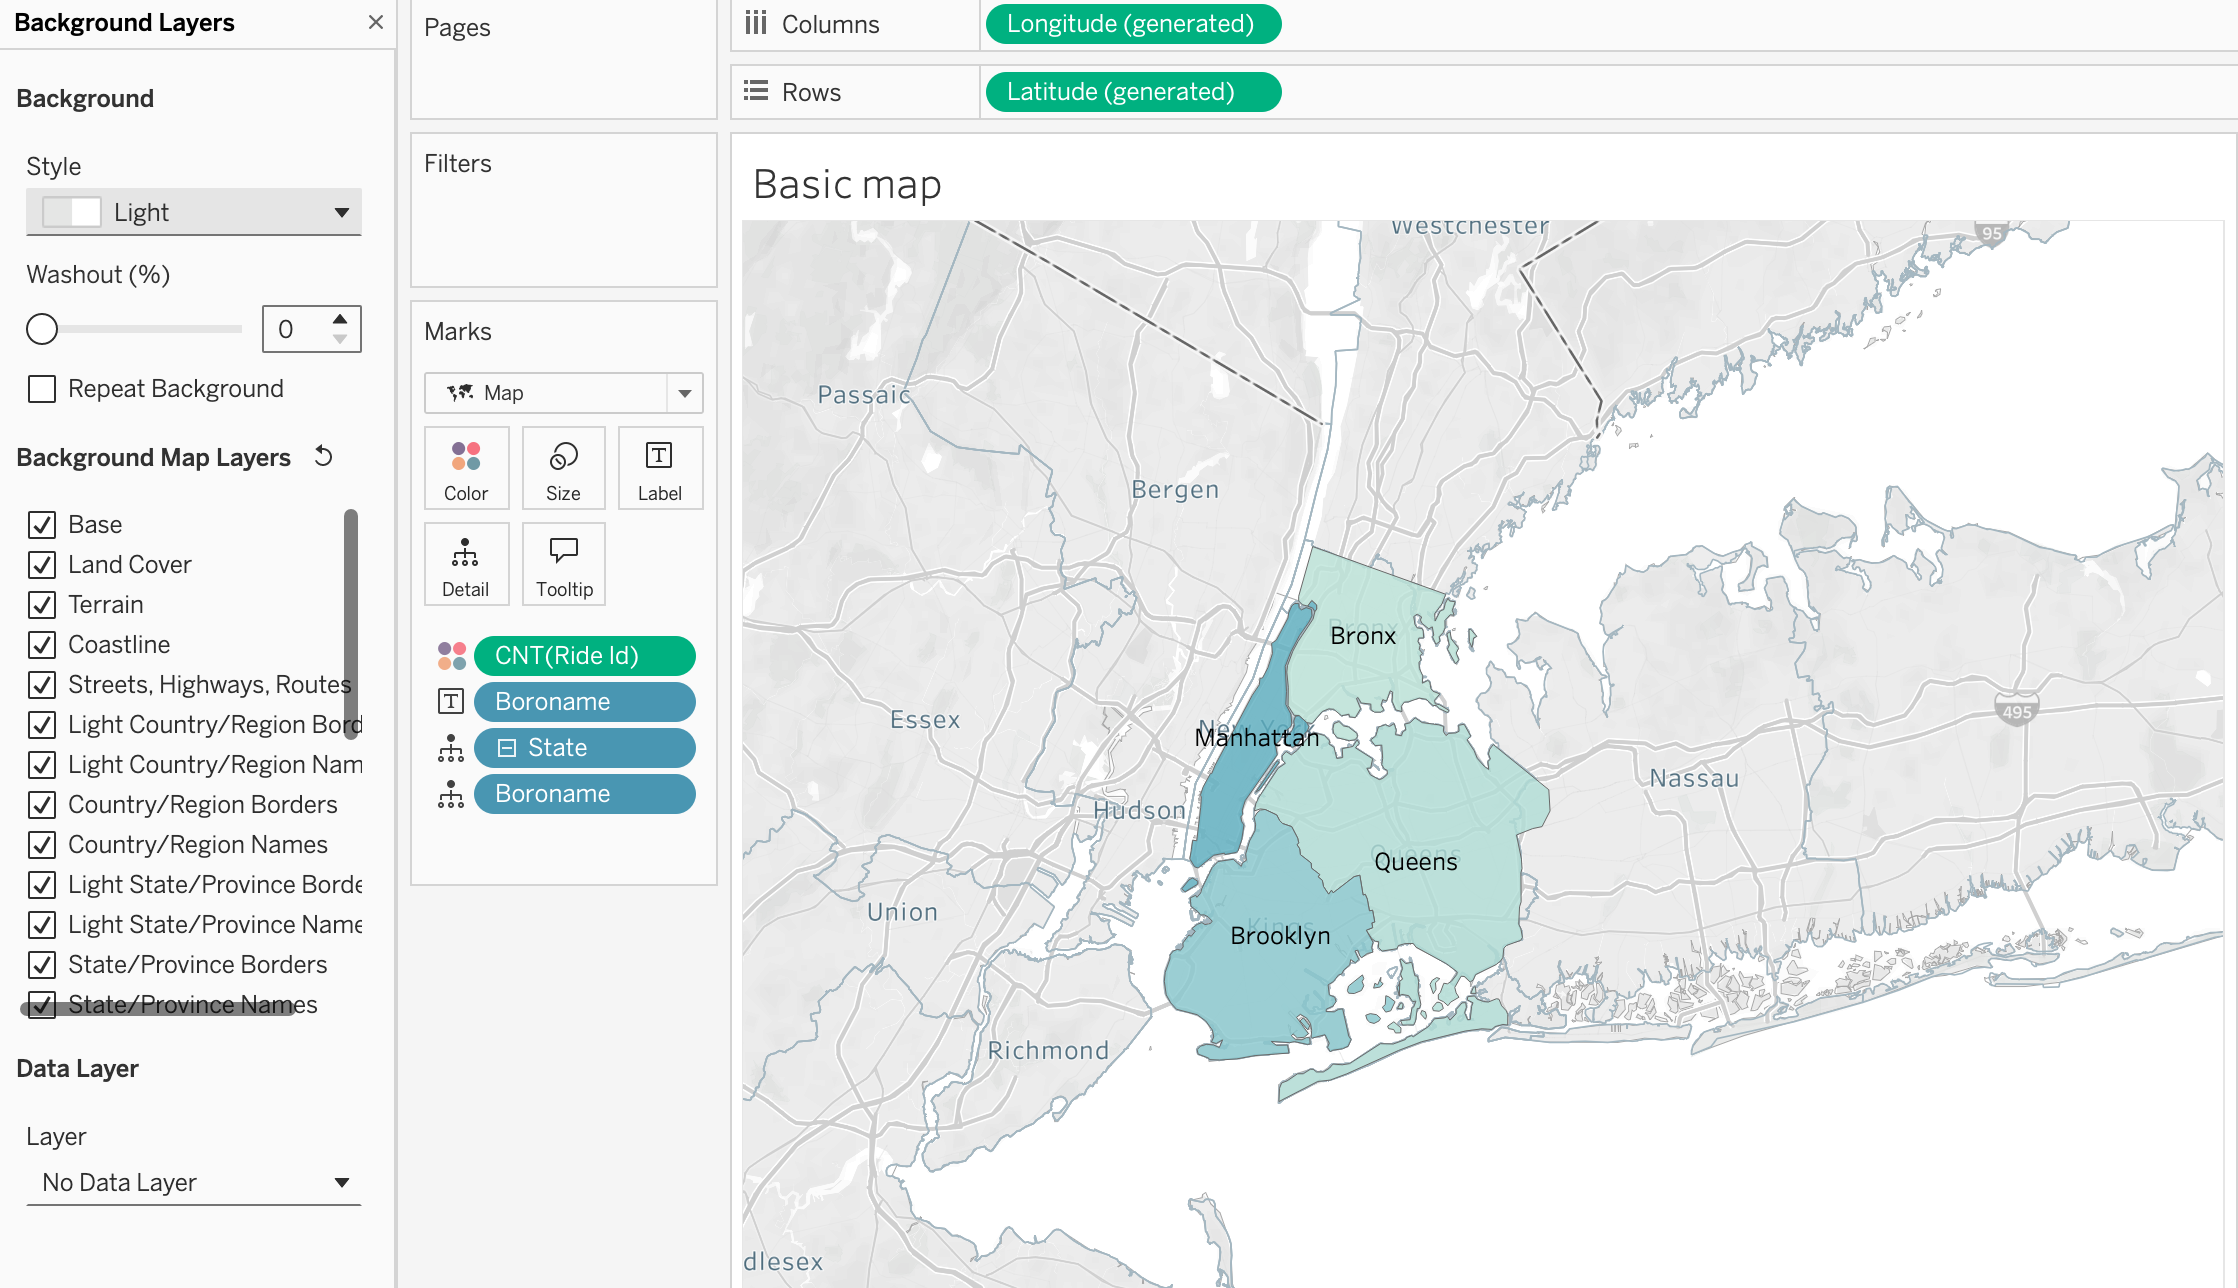Click the Longitude (generated) pill in Columns
Viewport: 2238px width, 1288px height.
1132,24
